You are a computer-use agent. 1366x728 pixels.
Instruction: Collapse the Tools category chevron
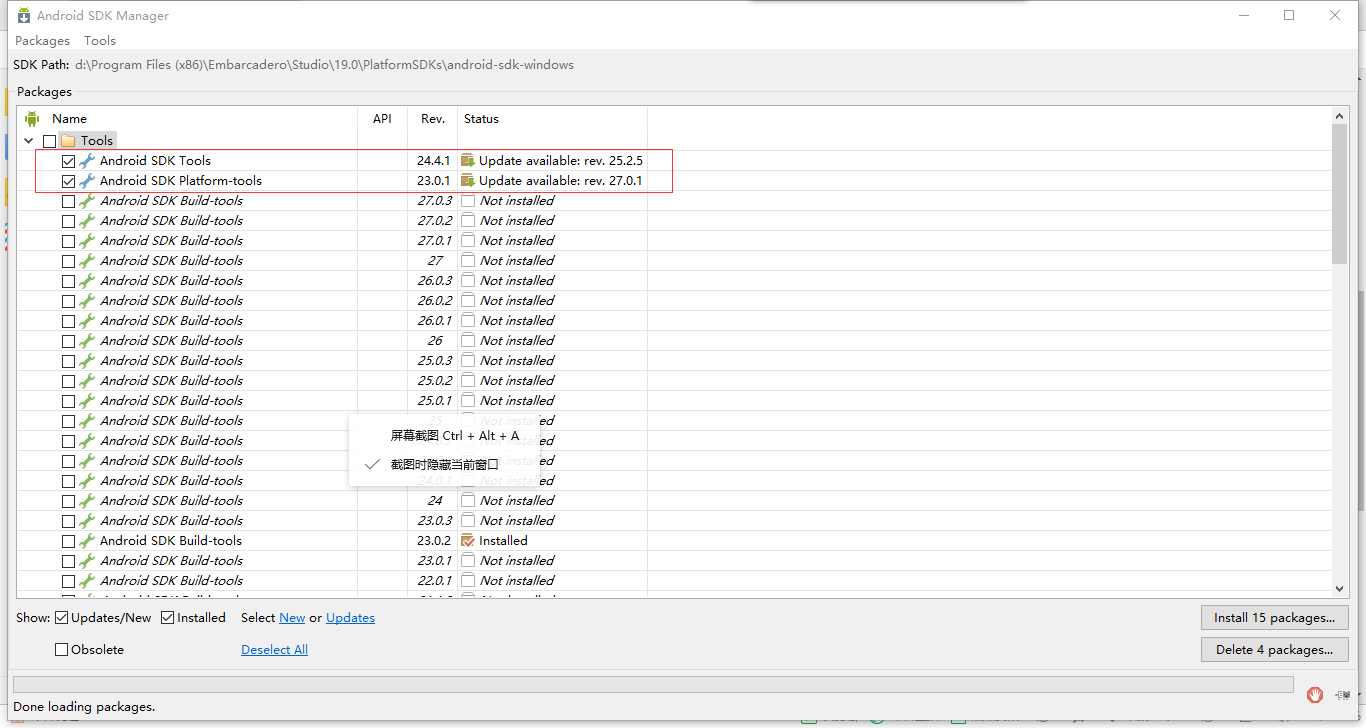[29, 141]
